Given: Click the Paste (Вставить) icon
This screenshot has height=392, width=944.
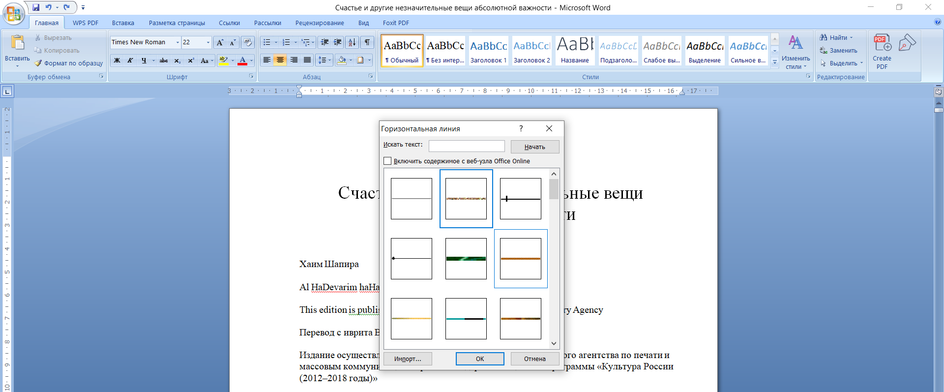Looking at the screenshot, I should pyautogui.click(x=17, y=43).
